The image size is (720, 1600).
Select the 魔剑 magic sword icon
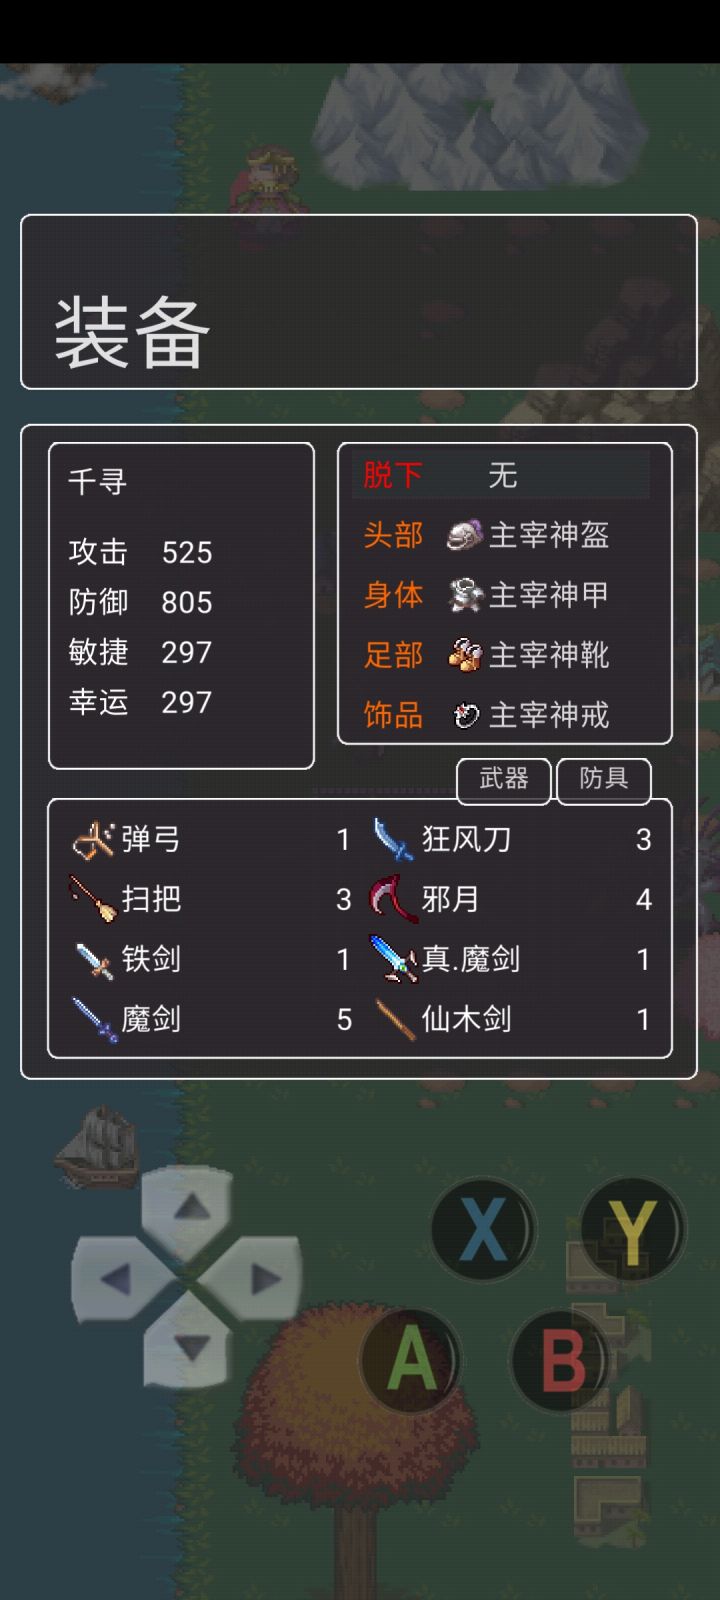coord(95,1020)
